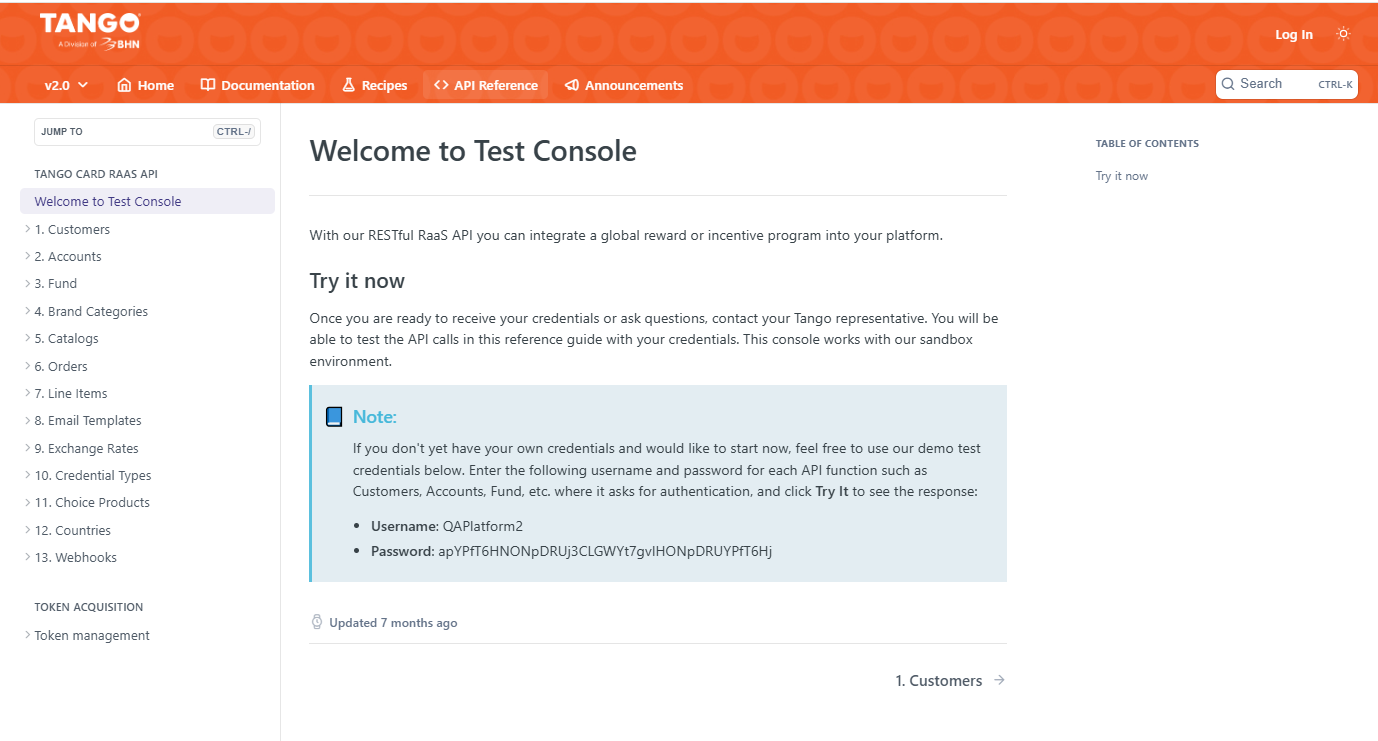Expand the 9. Exchange Rates chevron
The width and height of the screenshot is (1378, 741).
coord(27,448)
